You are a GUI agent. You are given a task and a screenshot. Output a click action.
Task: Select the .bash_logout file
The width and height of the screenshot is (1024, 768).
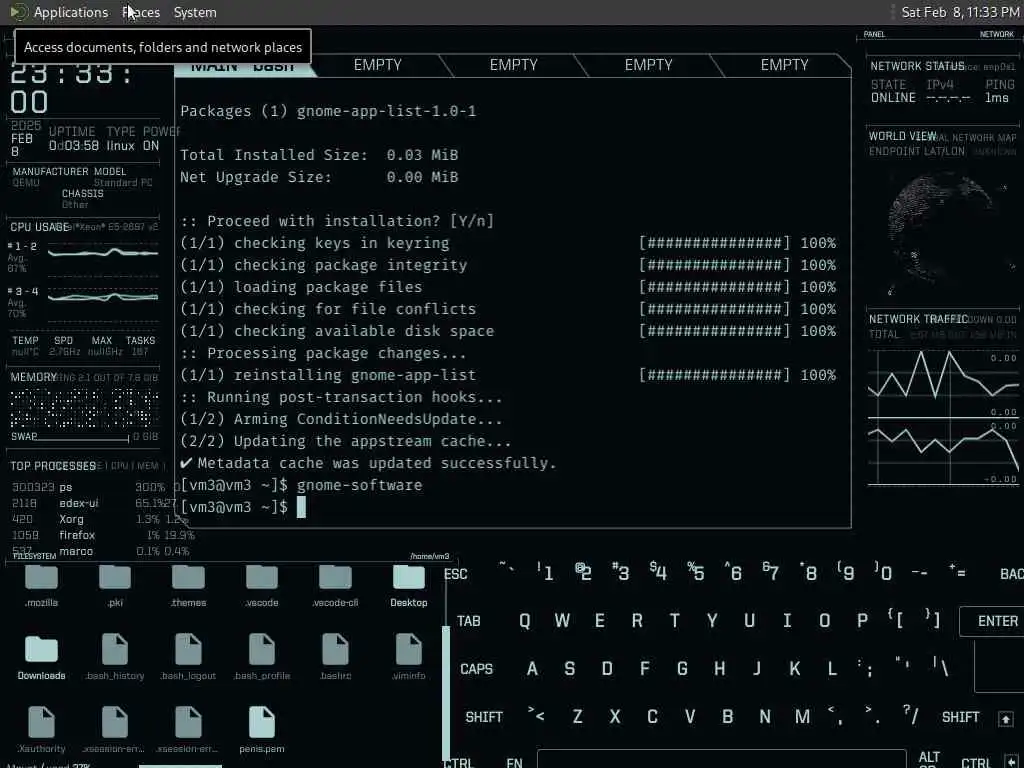tap(188, 658)
